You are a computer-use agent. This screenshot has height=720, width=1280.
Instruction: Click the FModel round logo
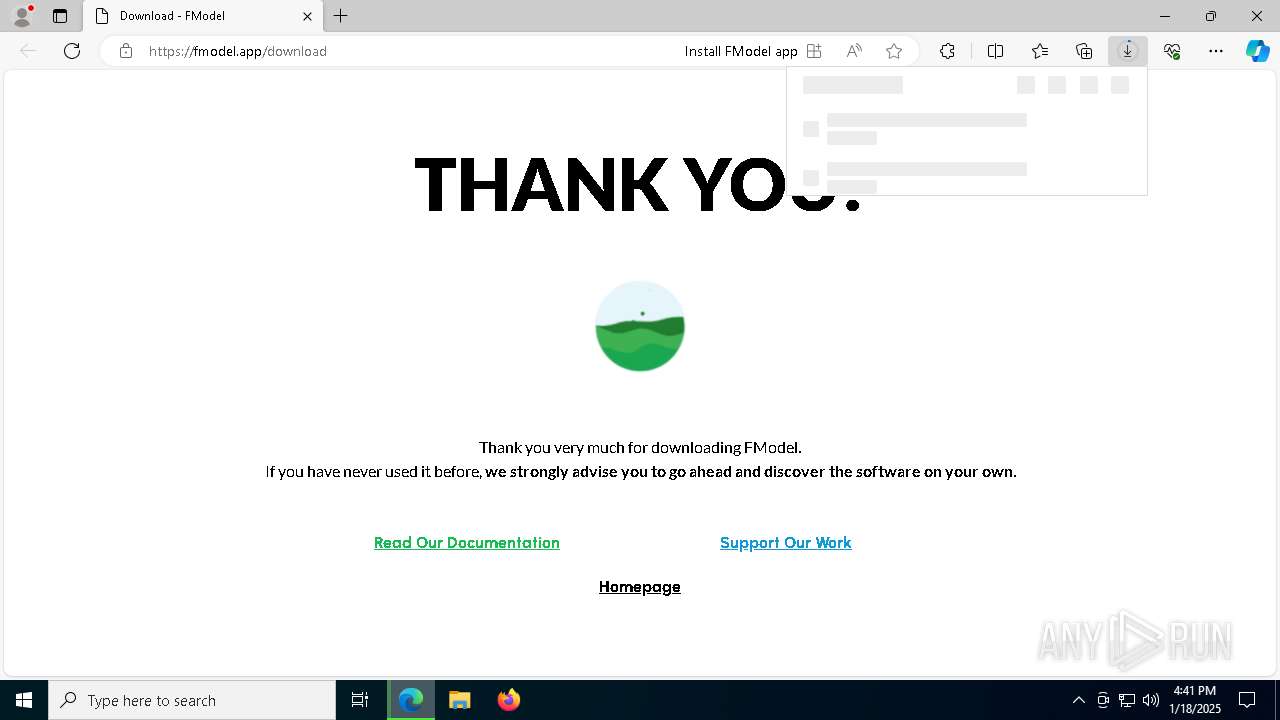(x=640, y=326)
